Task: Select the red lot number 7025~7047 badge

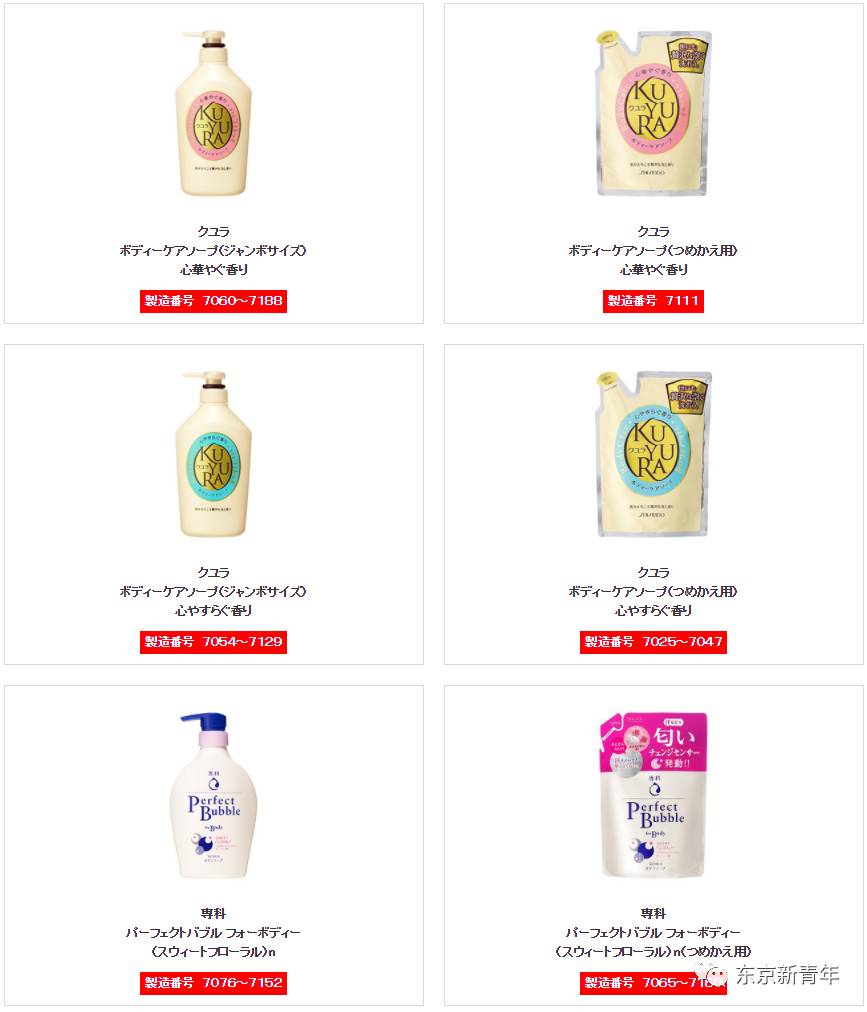Action: 653,642
